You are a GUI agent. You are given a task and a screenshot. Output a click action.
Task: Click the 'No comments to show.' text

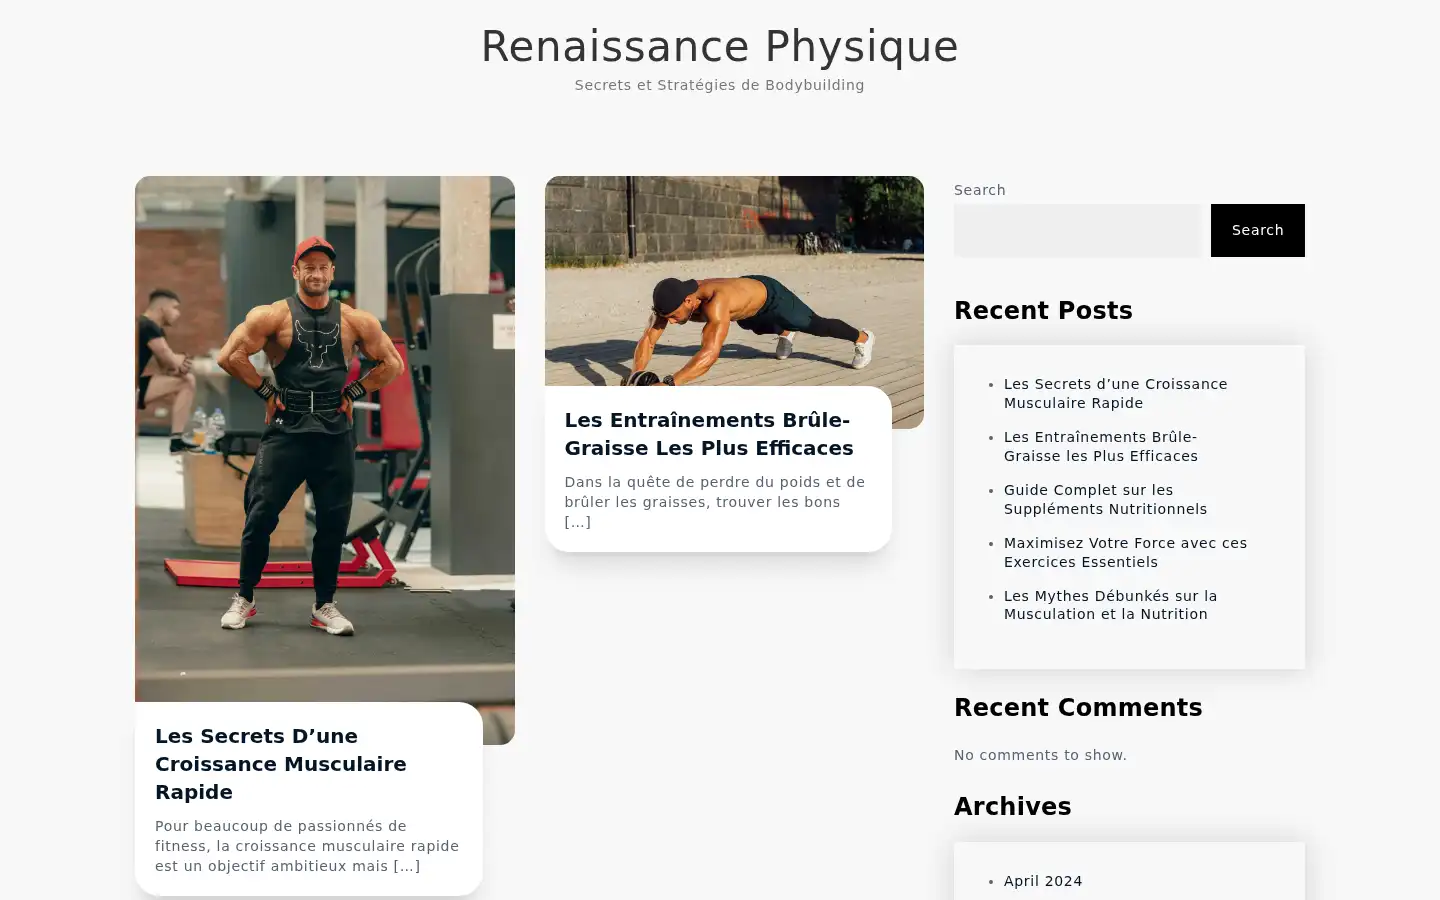[1040, 755]
